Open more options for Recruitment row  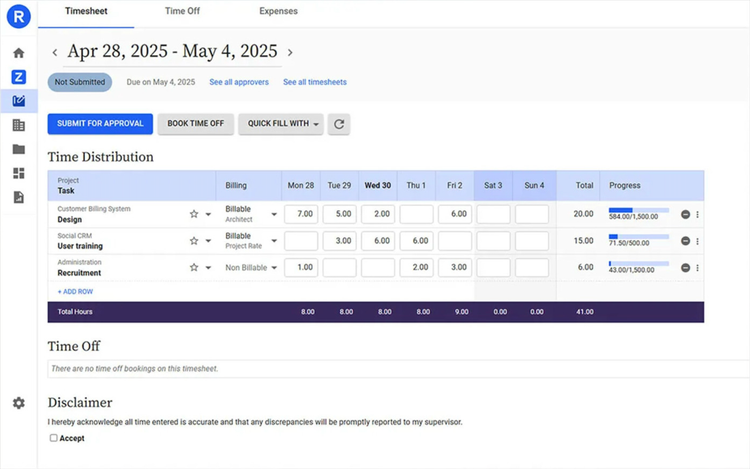tap(697, 268)
